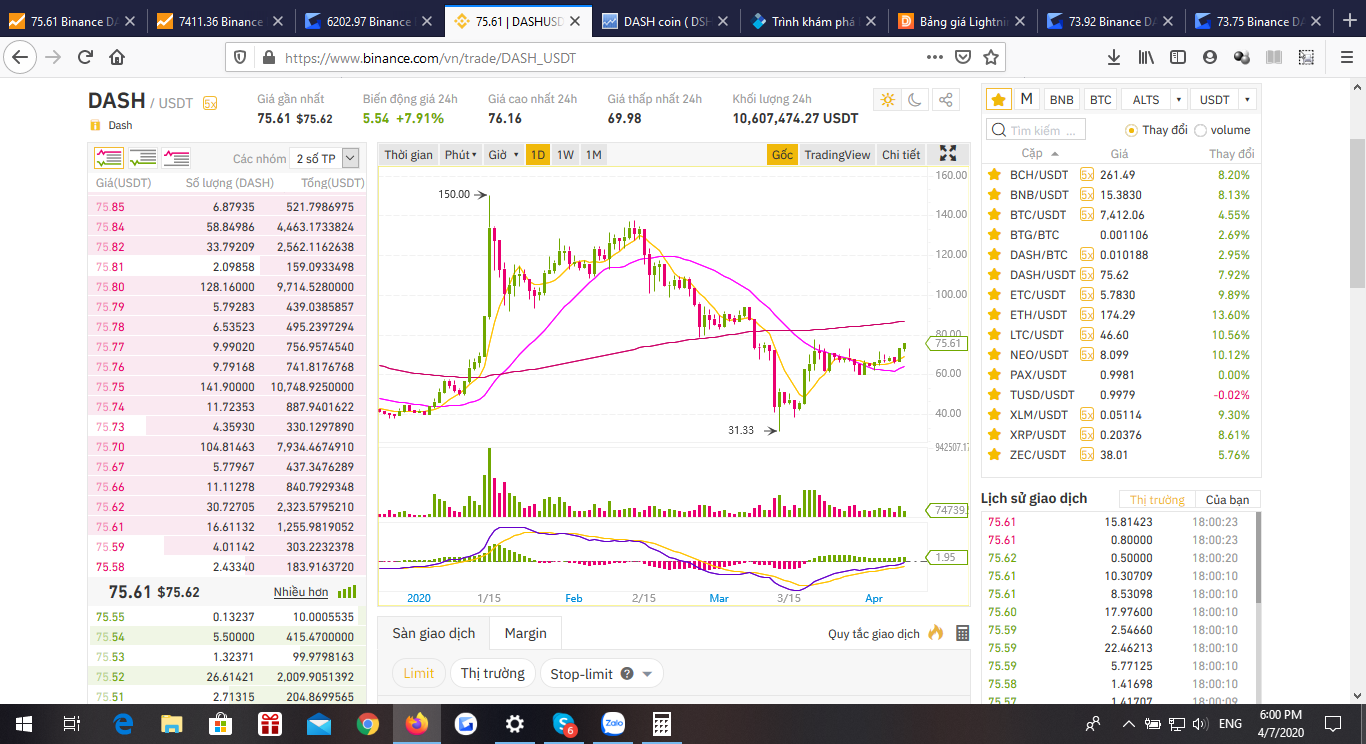Click the market search input field

[1036, 130]
